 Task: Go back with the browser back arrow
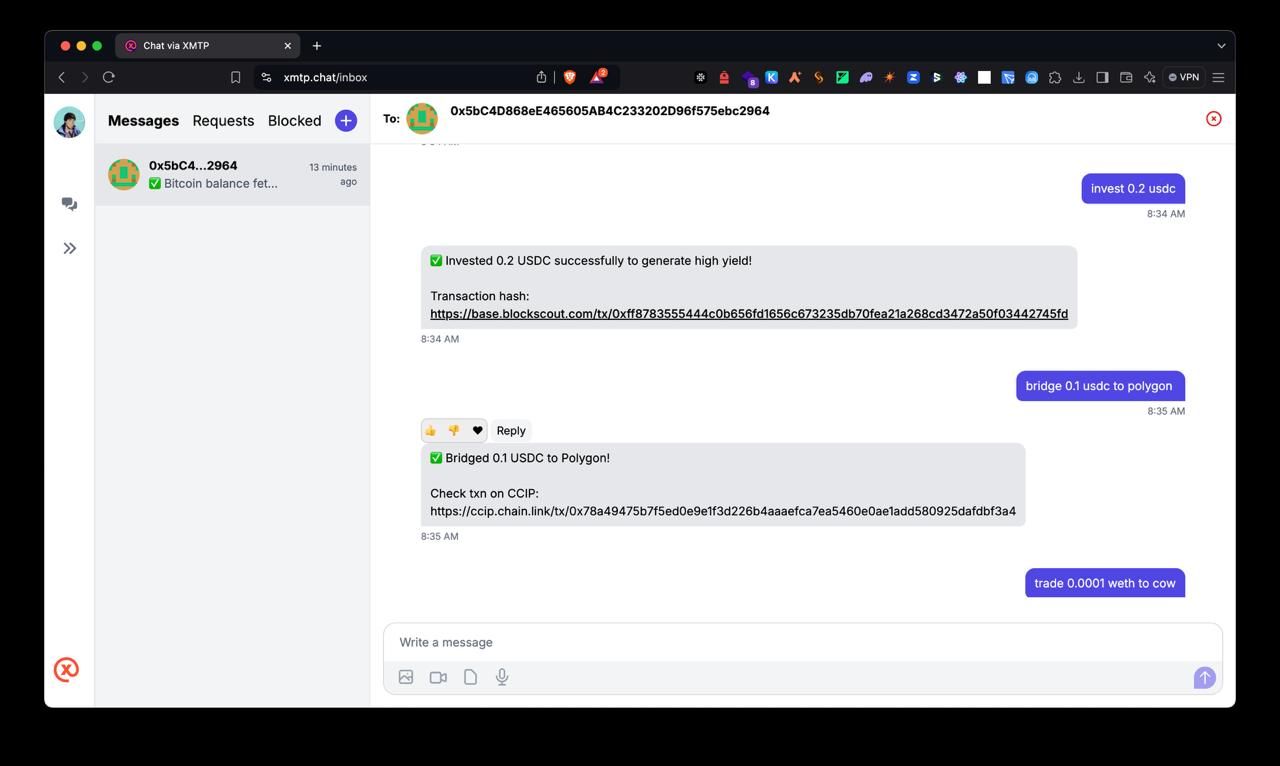pyautogui.click(x=62, y=77)
